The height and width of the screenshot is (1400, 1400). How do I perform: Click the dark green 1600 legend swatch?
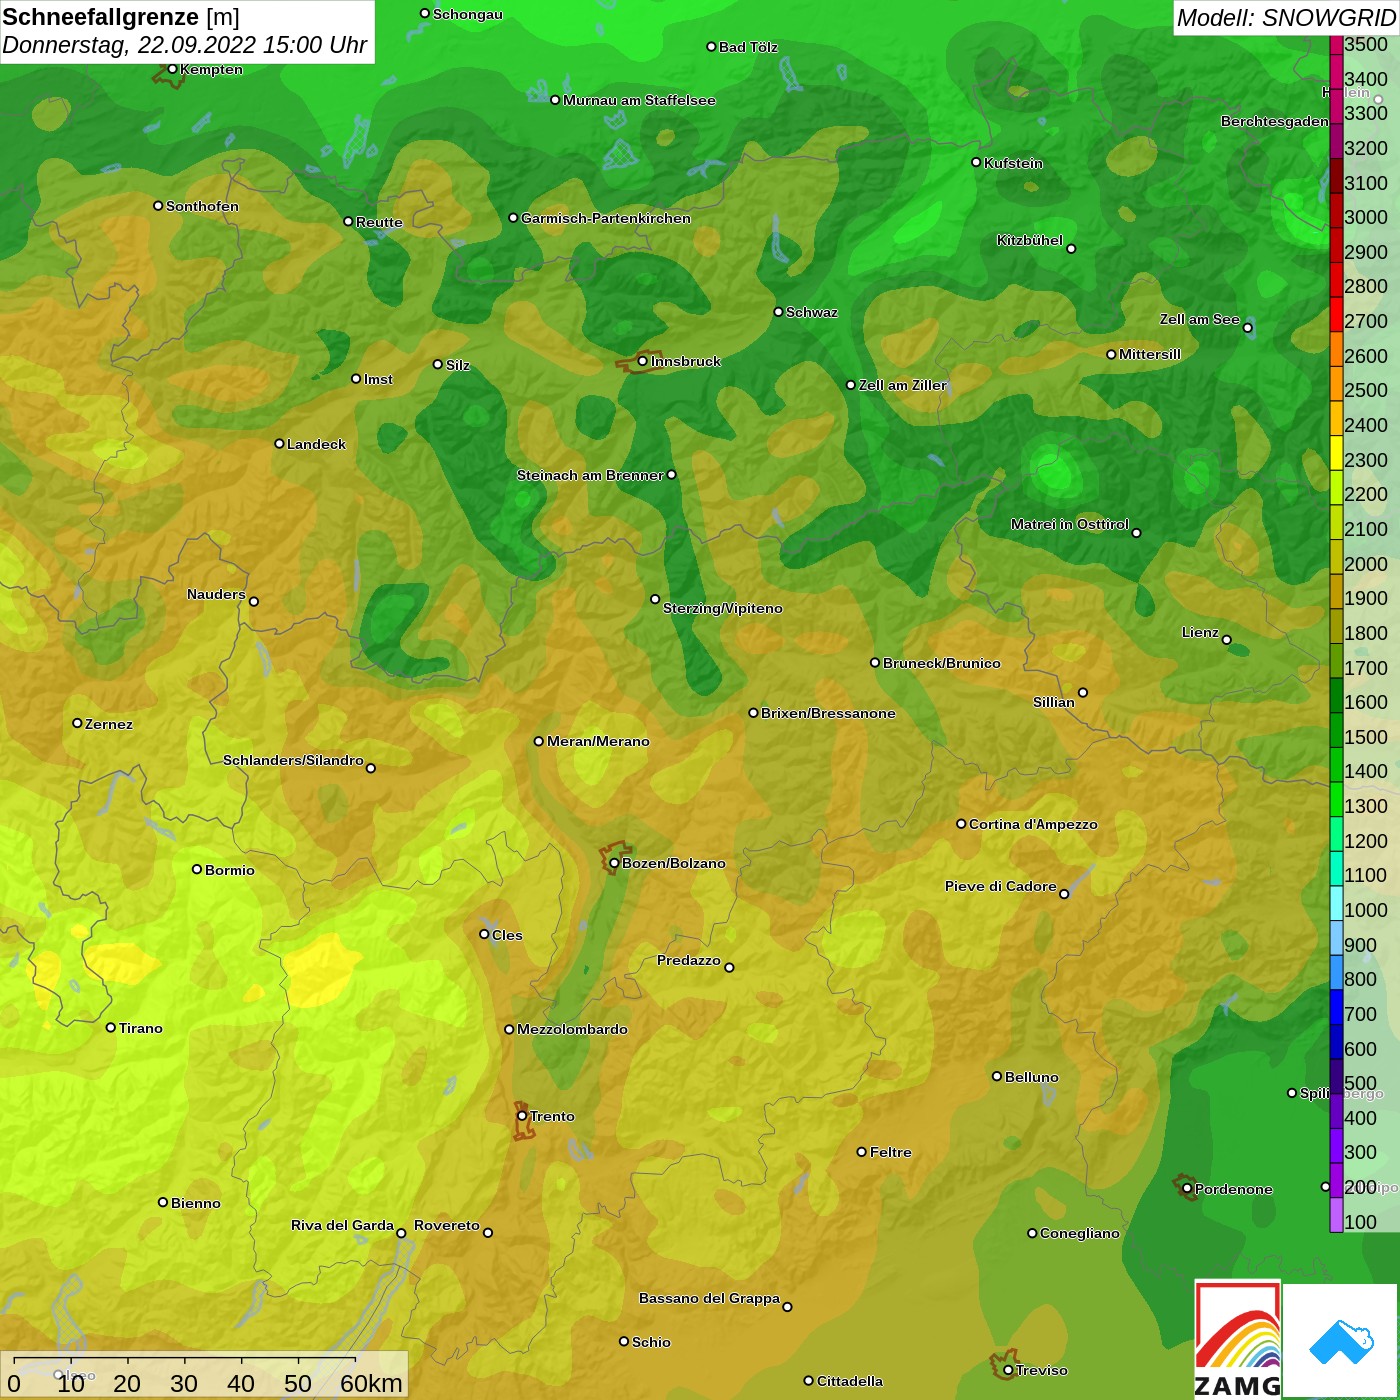(1336, 695)
